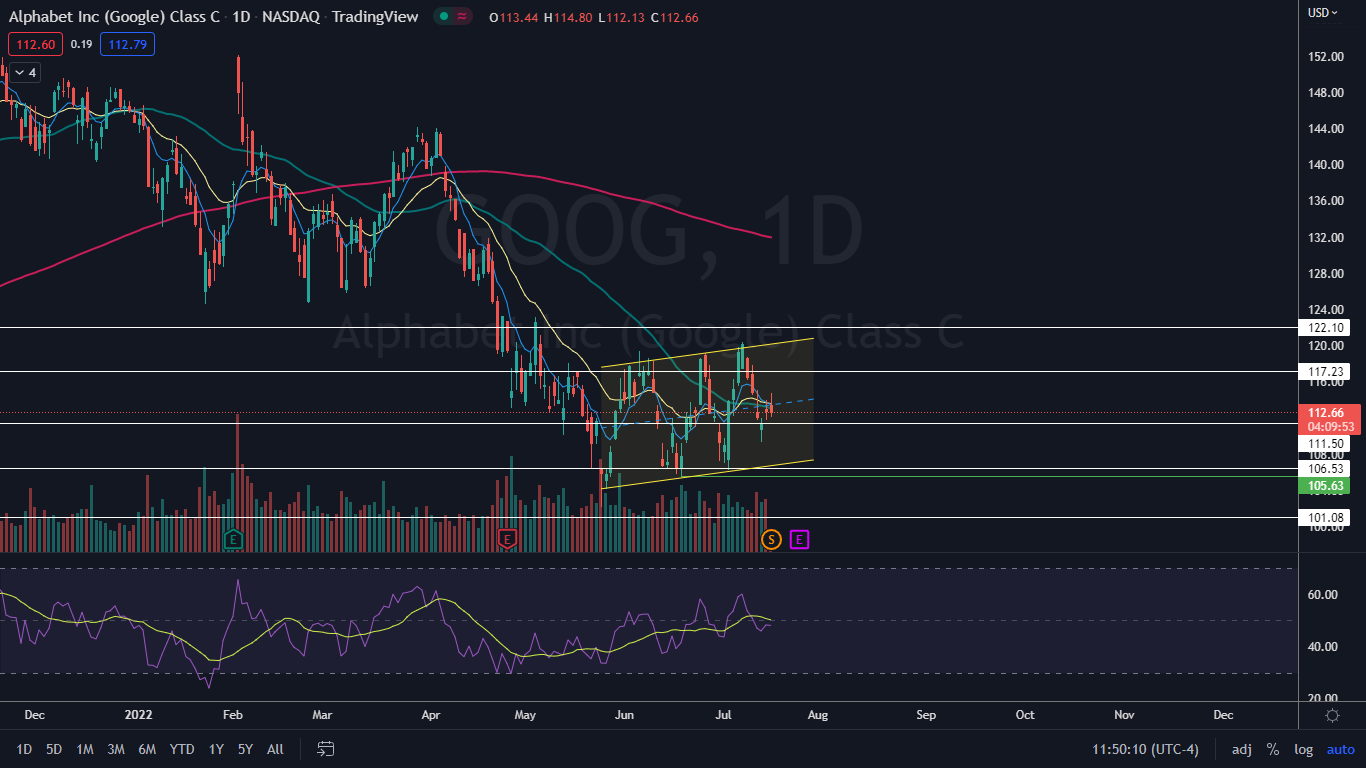This screenshot has width=1366, height=768.
Task: Select the 6M date range
Action: tap(147, 749)
